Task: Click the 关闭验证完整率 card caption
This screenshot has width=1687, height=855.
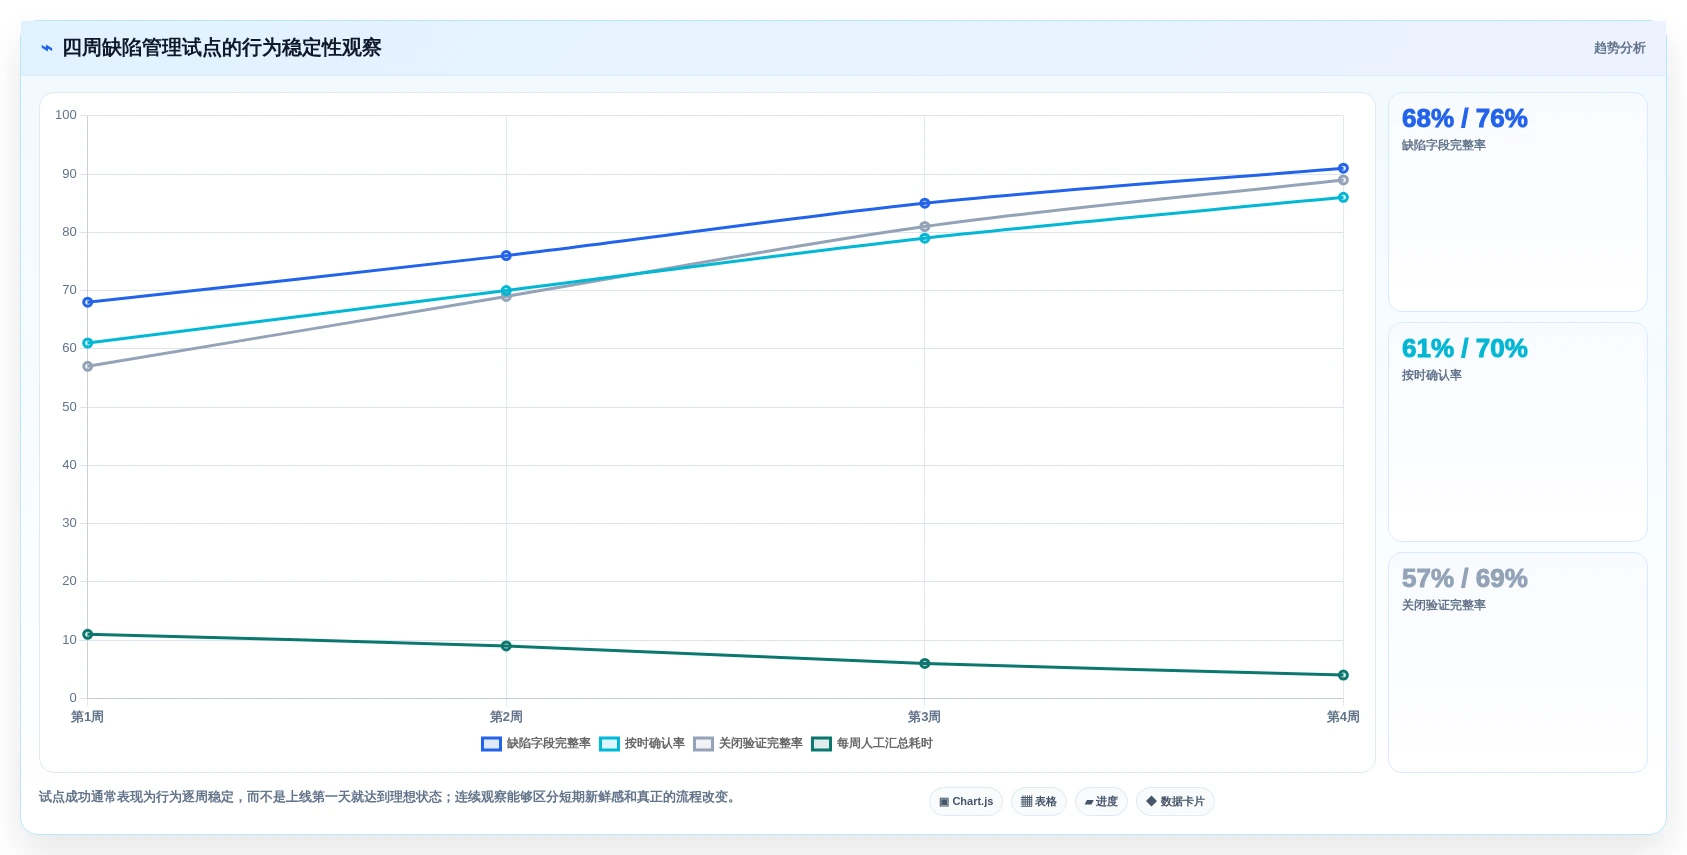Action: 1443,606
